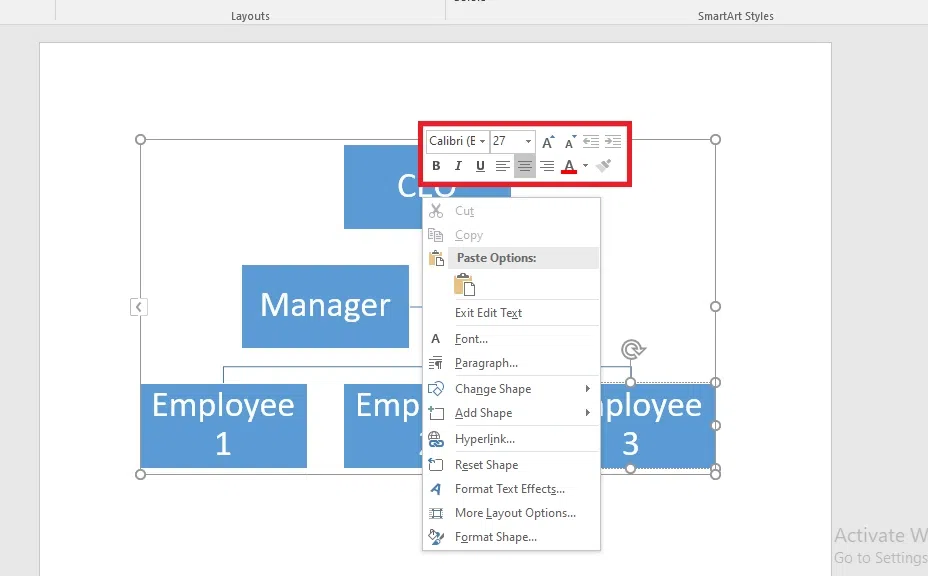Image resolution: width=928 pixels, height=576 pixels.
Task: Click the More Layout Options icon
Action: pyautogui.click(x=436, y=513)
